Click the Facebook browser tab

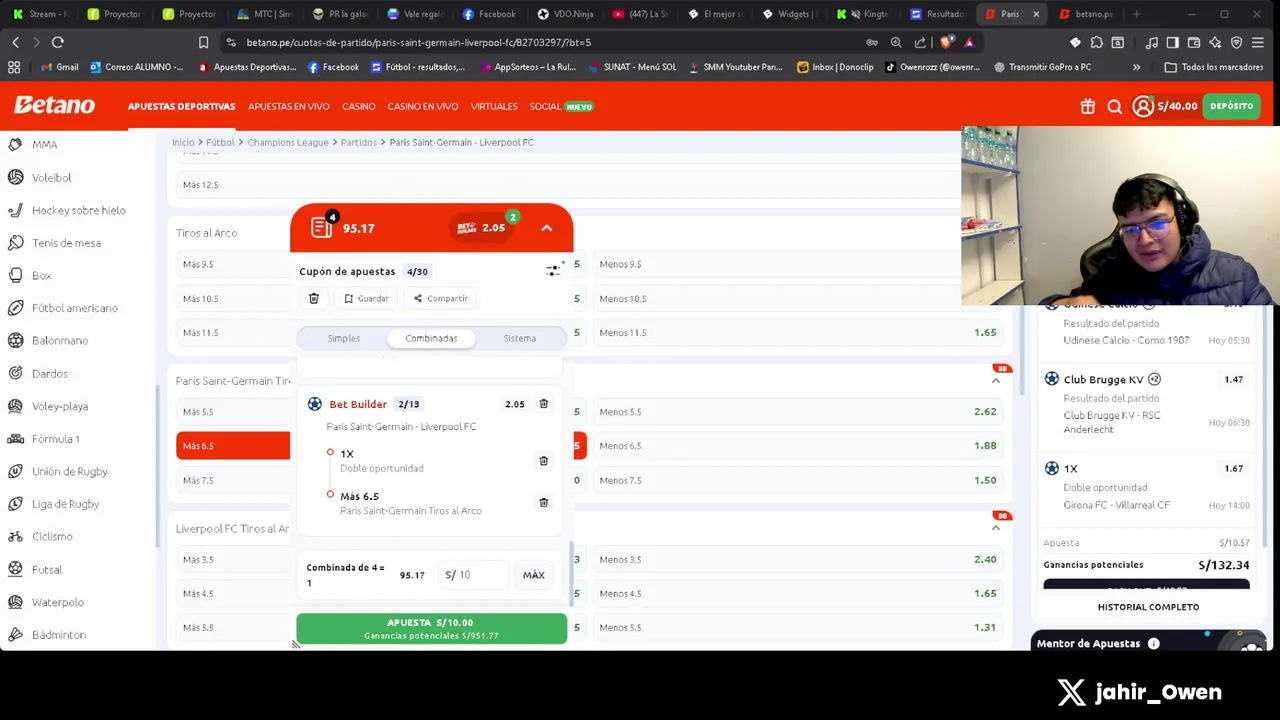click(490, 14)
